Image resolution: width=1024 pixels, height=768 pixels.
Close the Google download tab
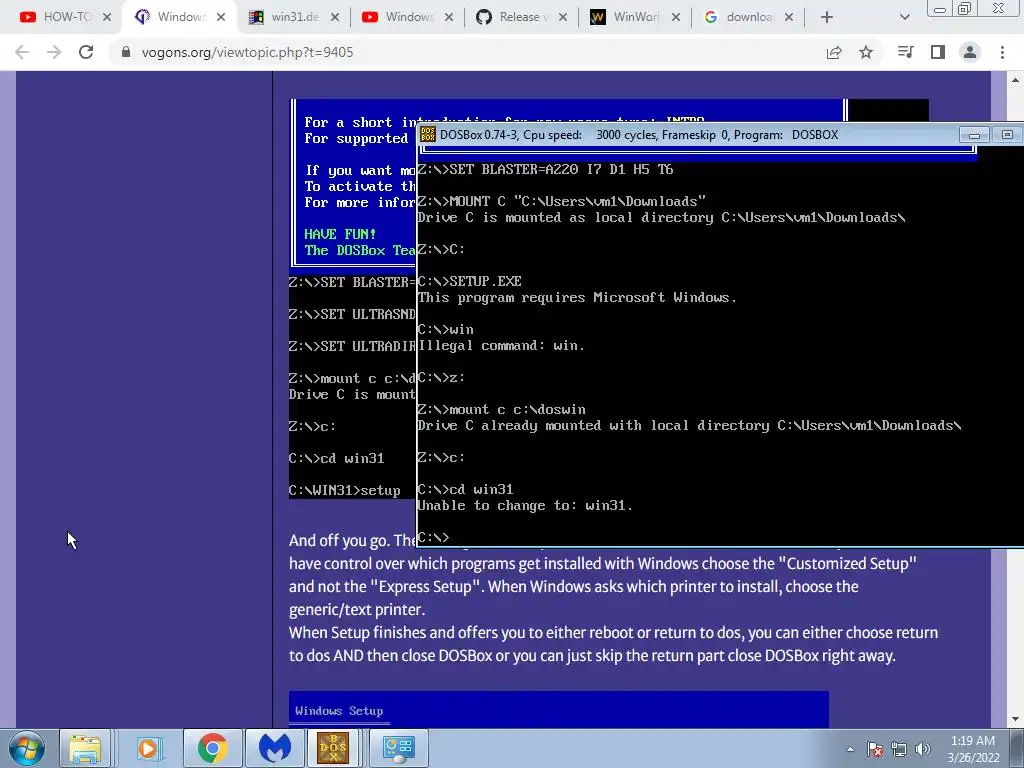(789, 17)
